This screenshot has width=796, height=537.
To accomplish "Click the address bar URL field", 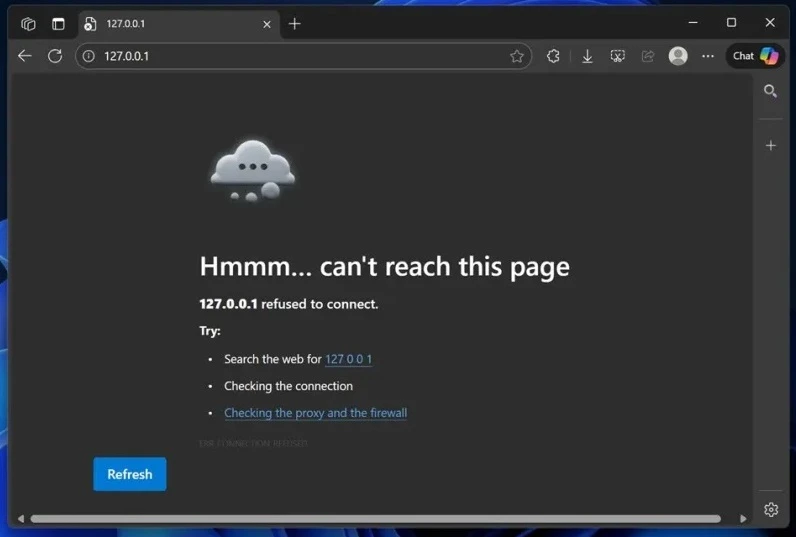I will [x=300, y=56].
